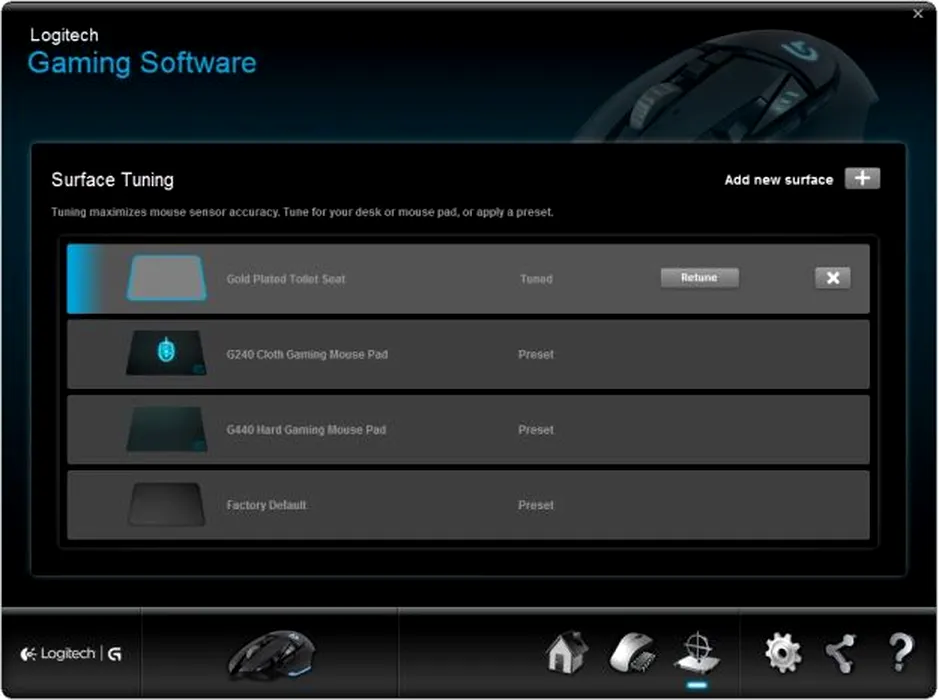Delete the Gold Plated Toilet Seat surface
The height and width of the screenshot is (700, 939).
(x=832, y=278)
